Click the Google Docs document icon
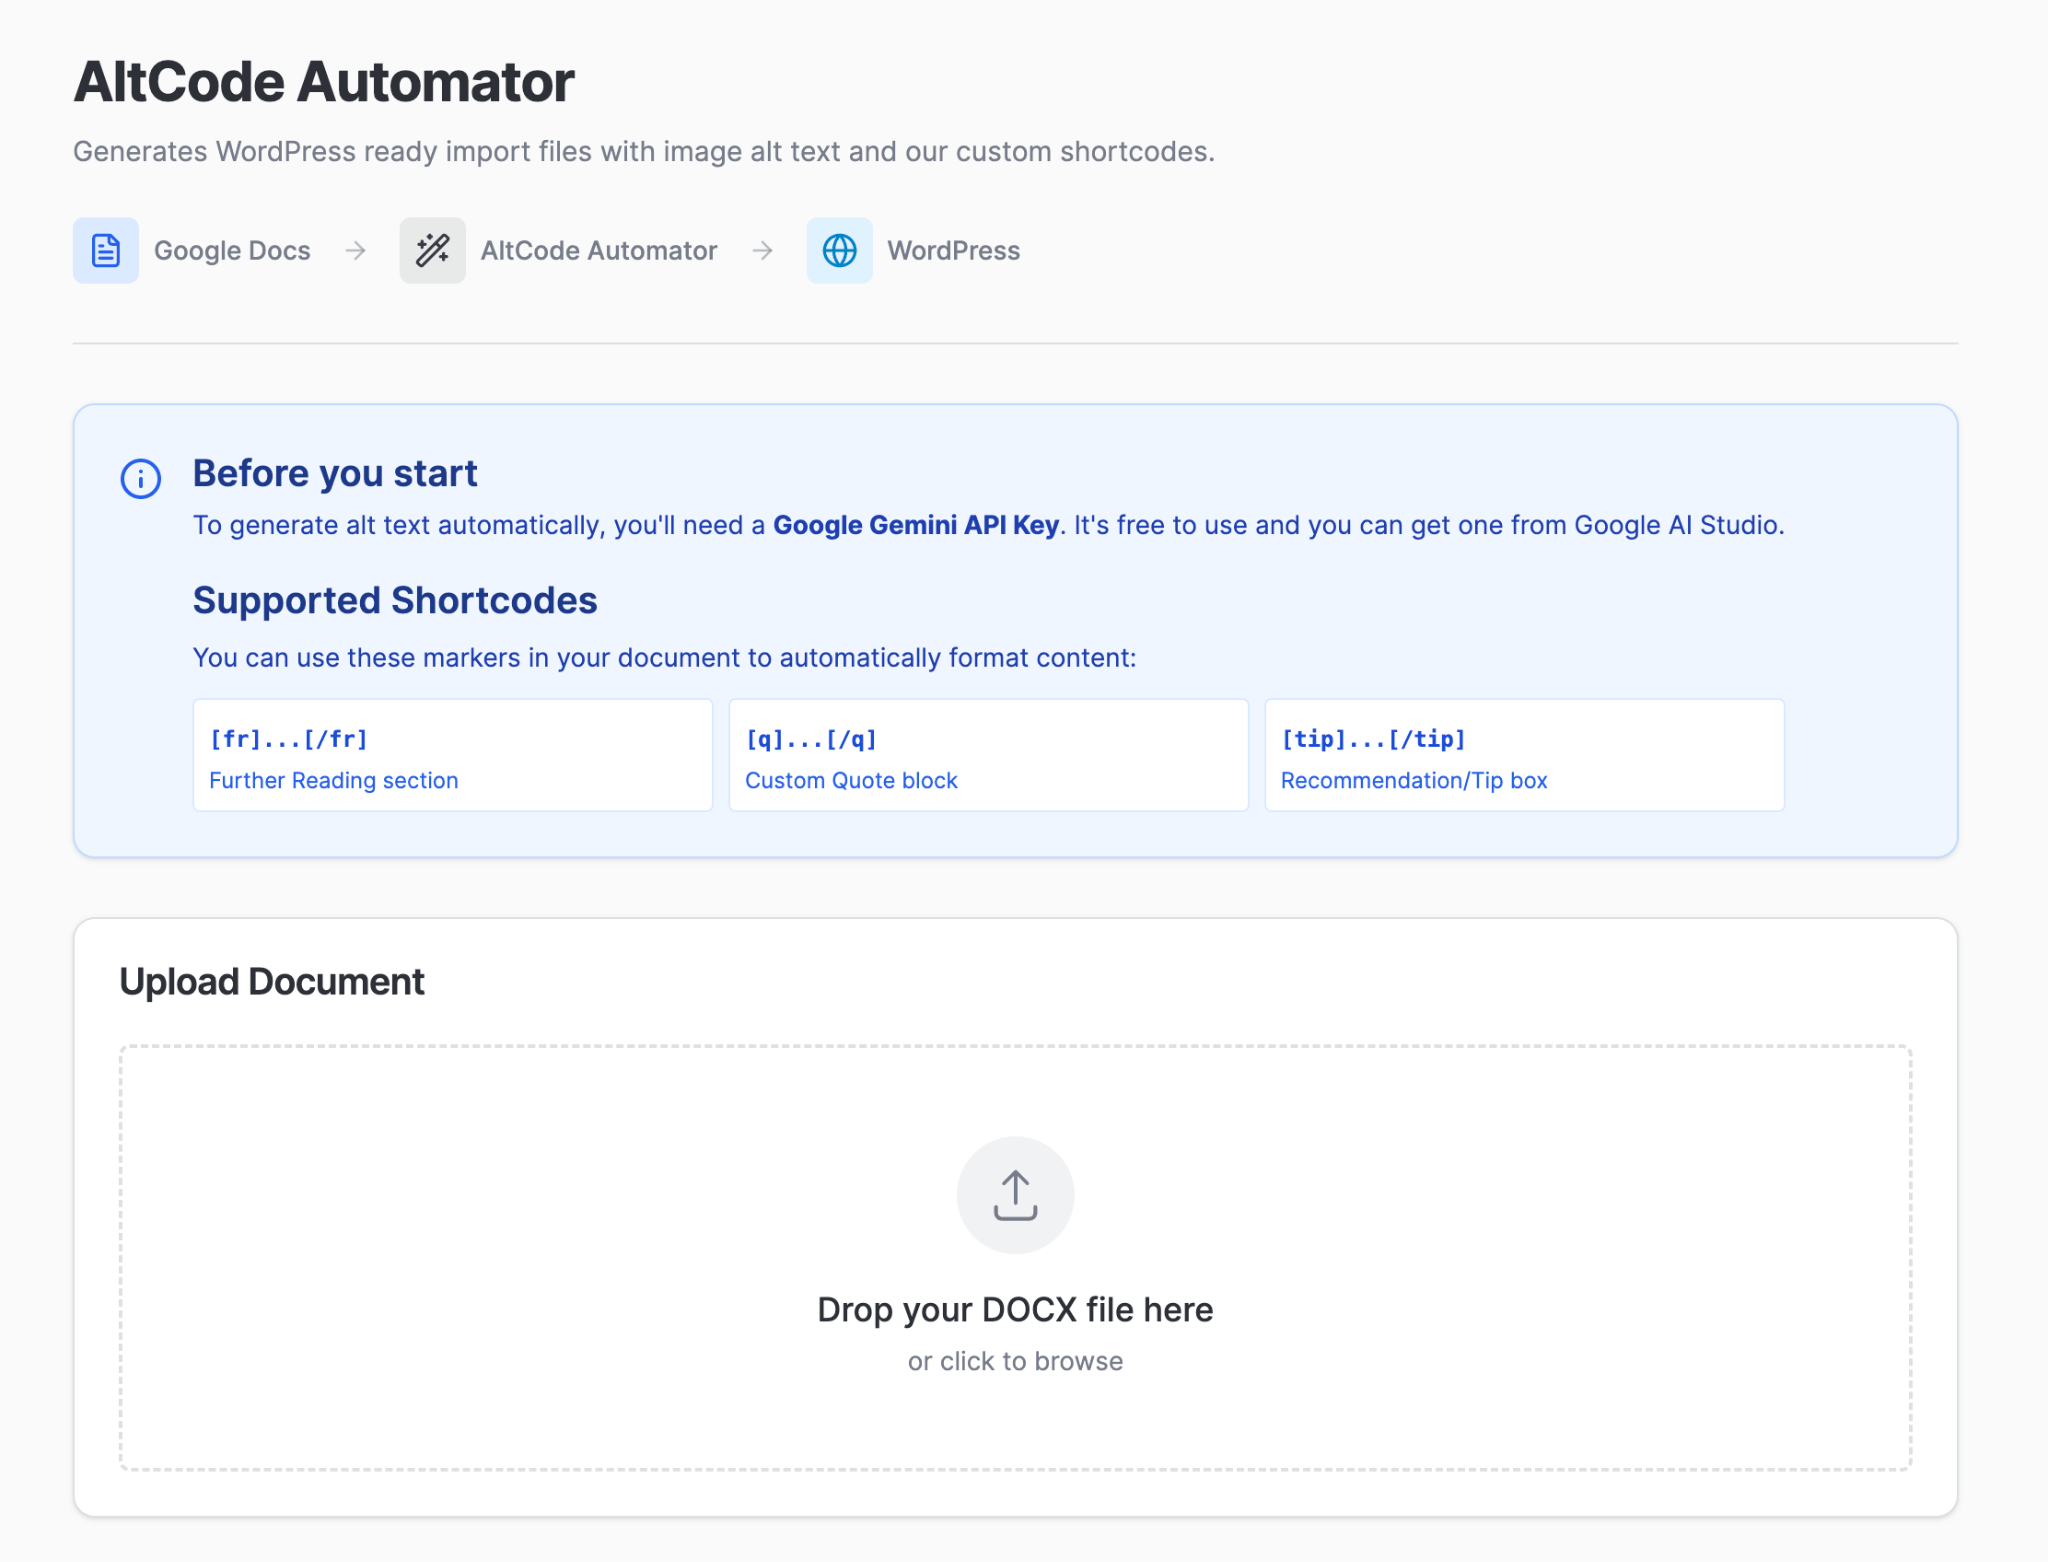 (105, 250)
